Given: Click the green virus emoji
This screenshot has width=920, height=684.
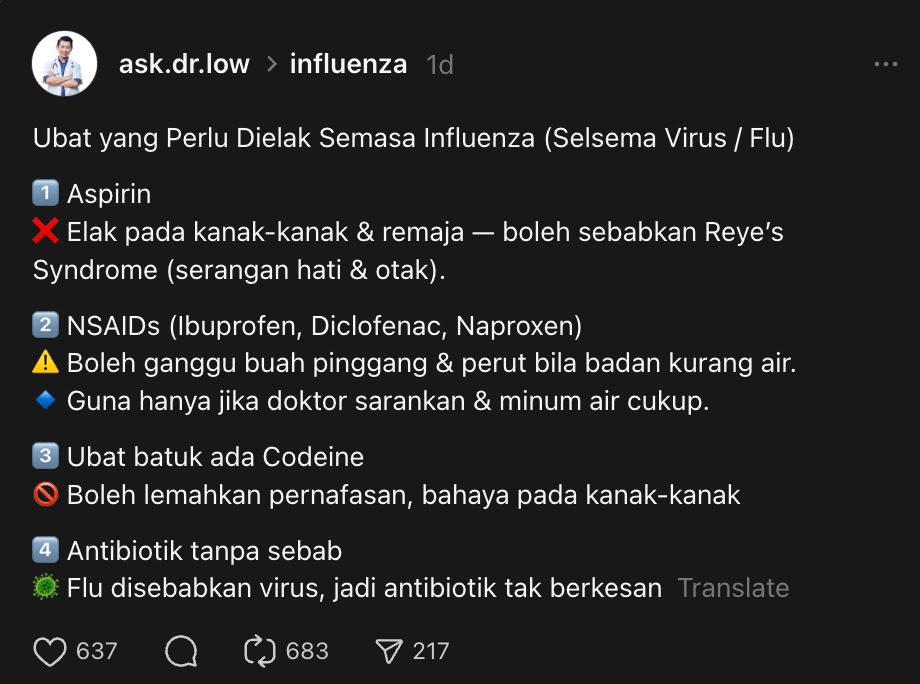Looking at the screenshot, I should coord(46,588).
